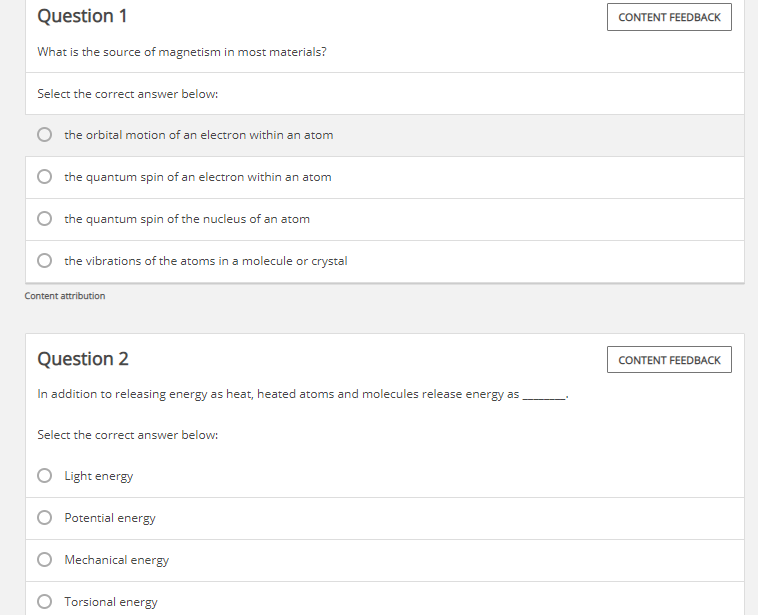Image resolution: width=758 pixels, height=615 pixels.
Task: Click the heated atoms and molecules question text
Action: pos(278,394)
